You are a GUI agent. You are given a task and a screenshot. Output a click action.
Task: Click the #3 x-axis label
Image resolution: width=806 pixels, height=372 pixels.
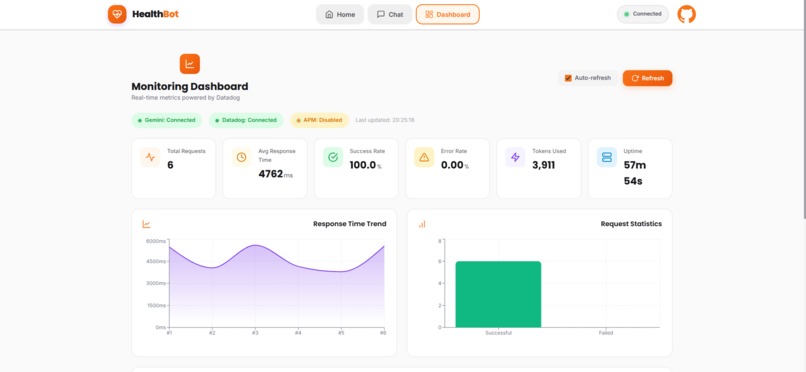pos(255,333)
